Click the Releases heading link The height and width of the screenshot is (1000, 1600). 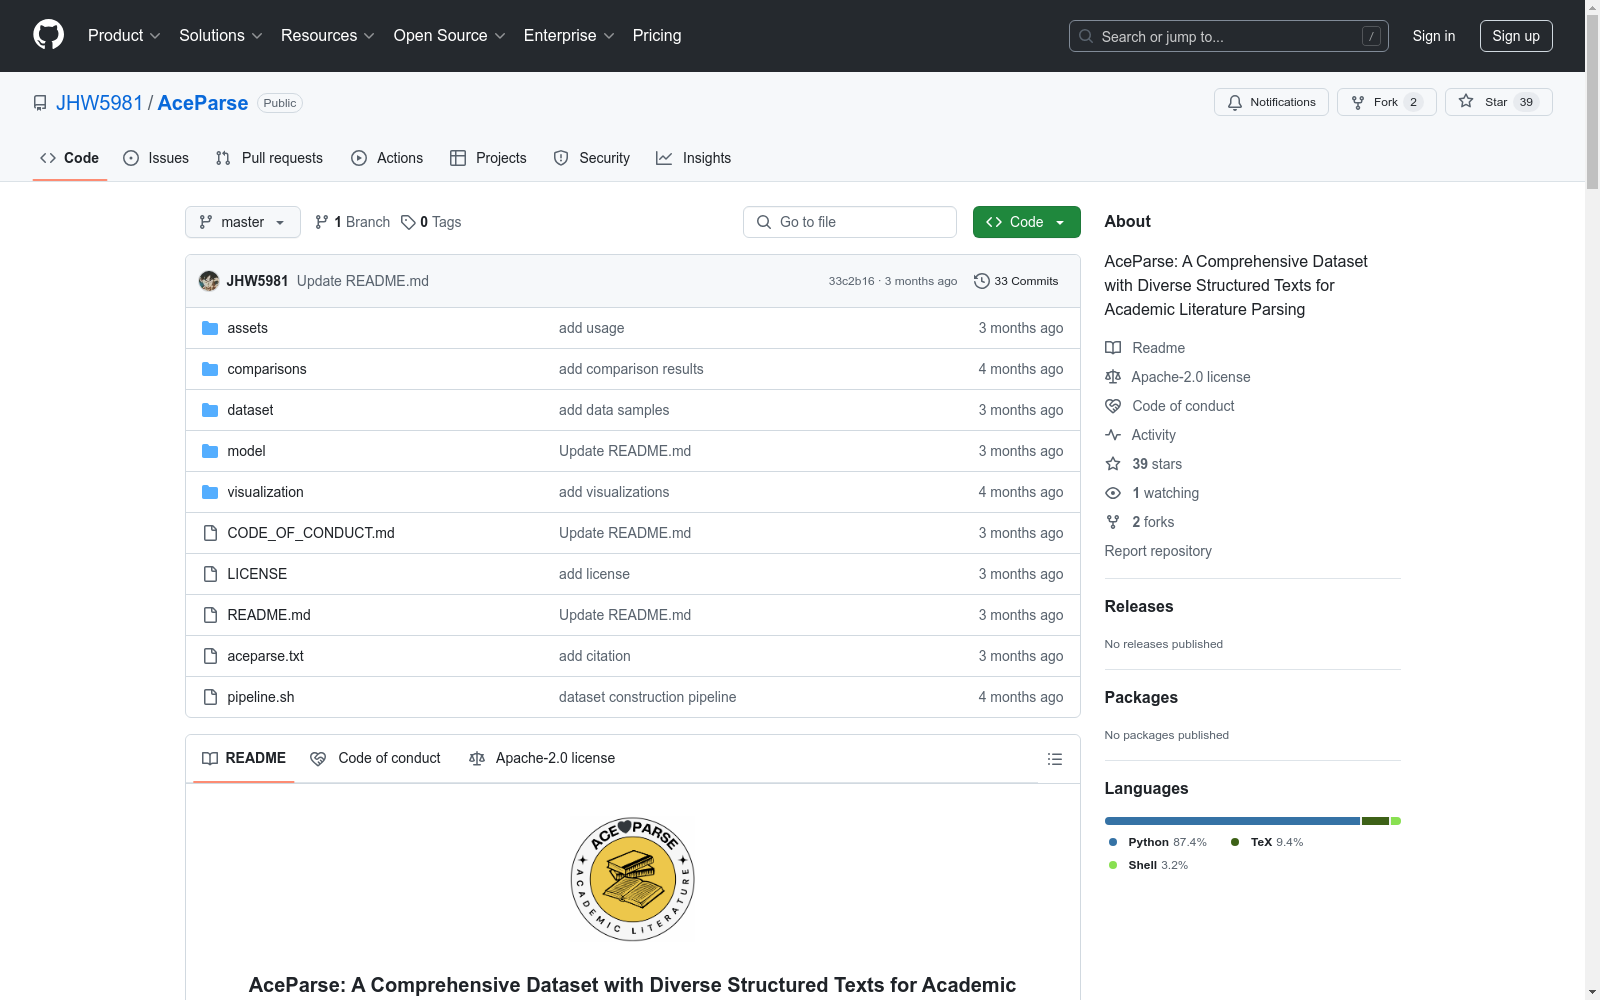(1139, 606)
